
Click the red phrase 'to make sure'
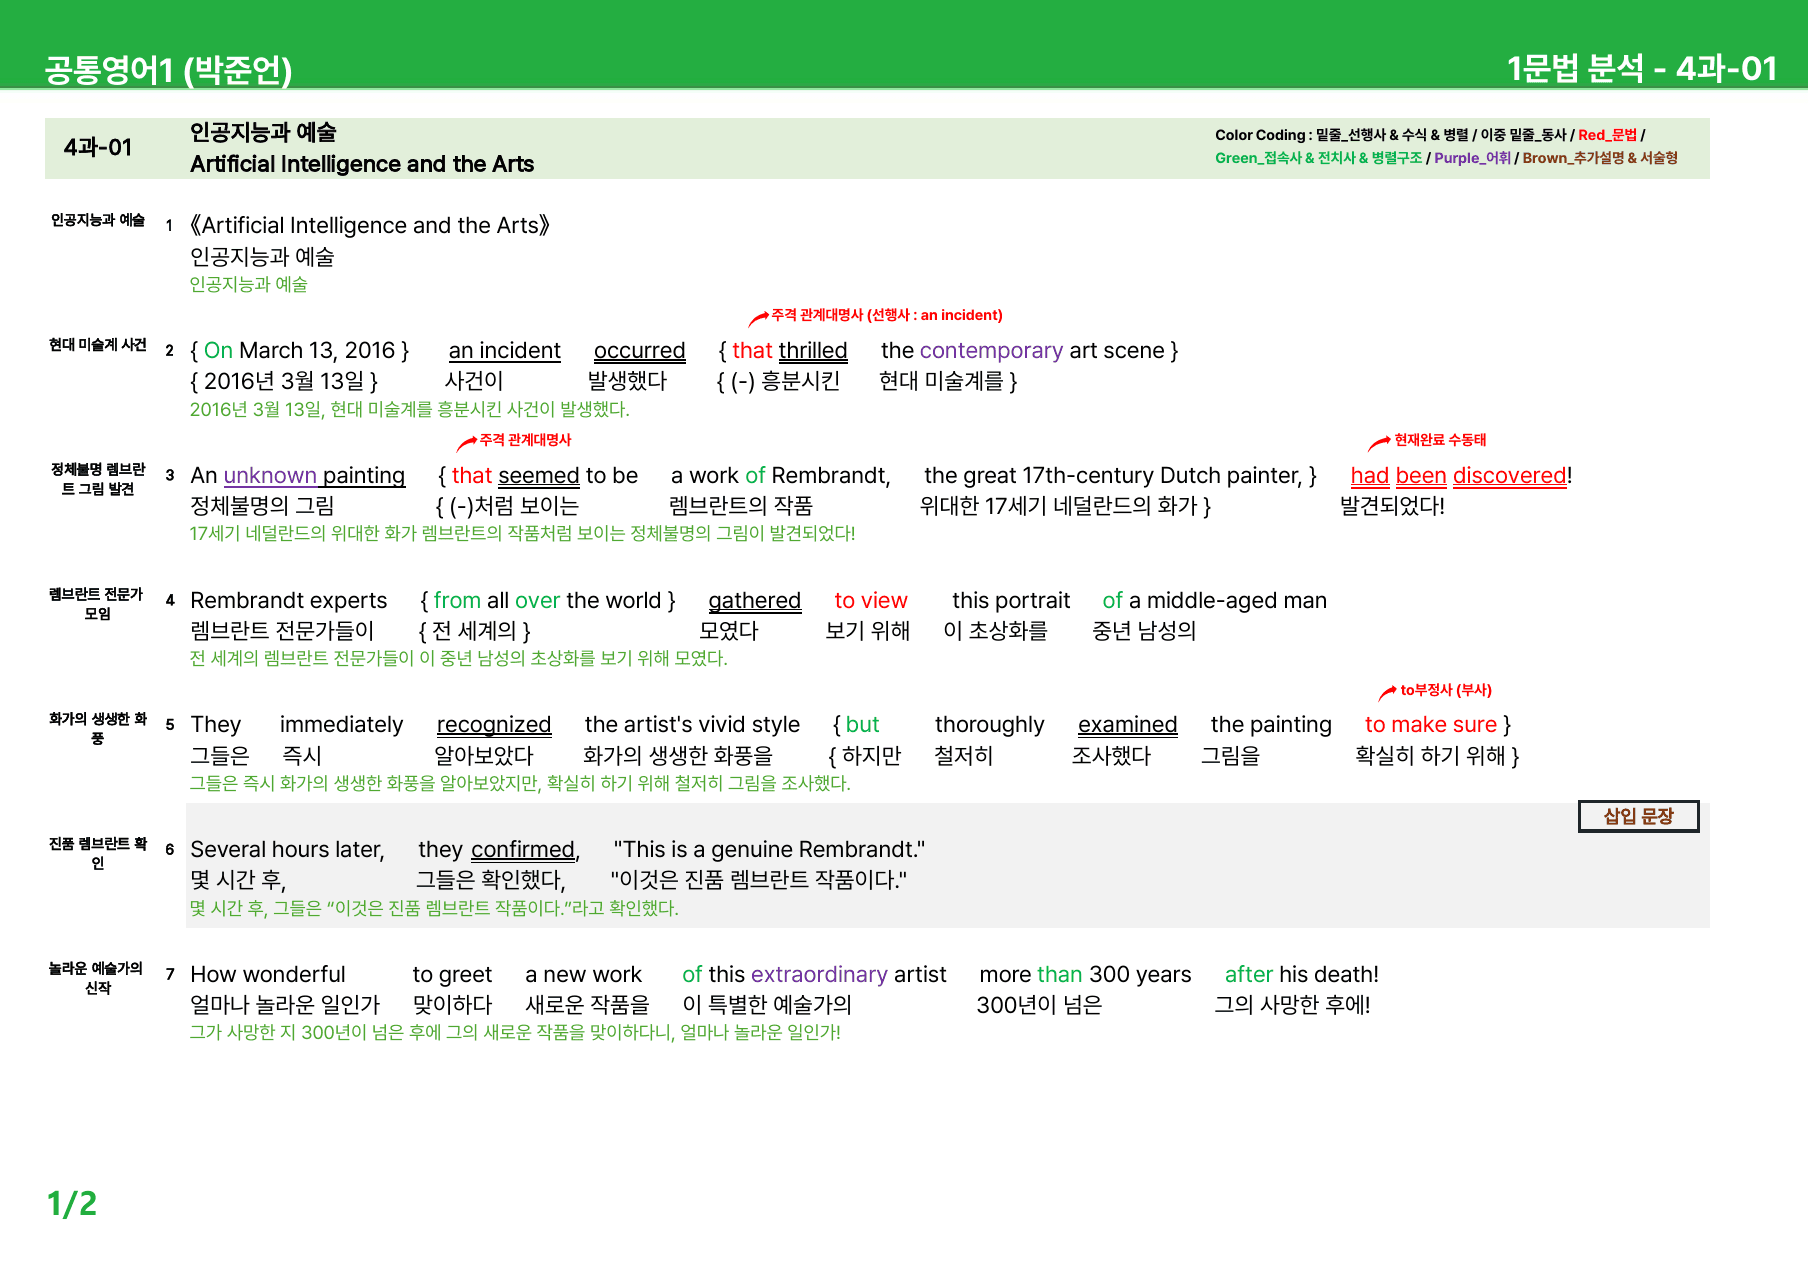click(1431, 725)
